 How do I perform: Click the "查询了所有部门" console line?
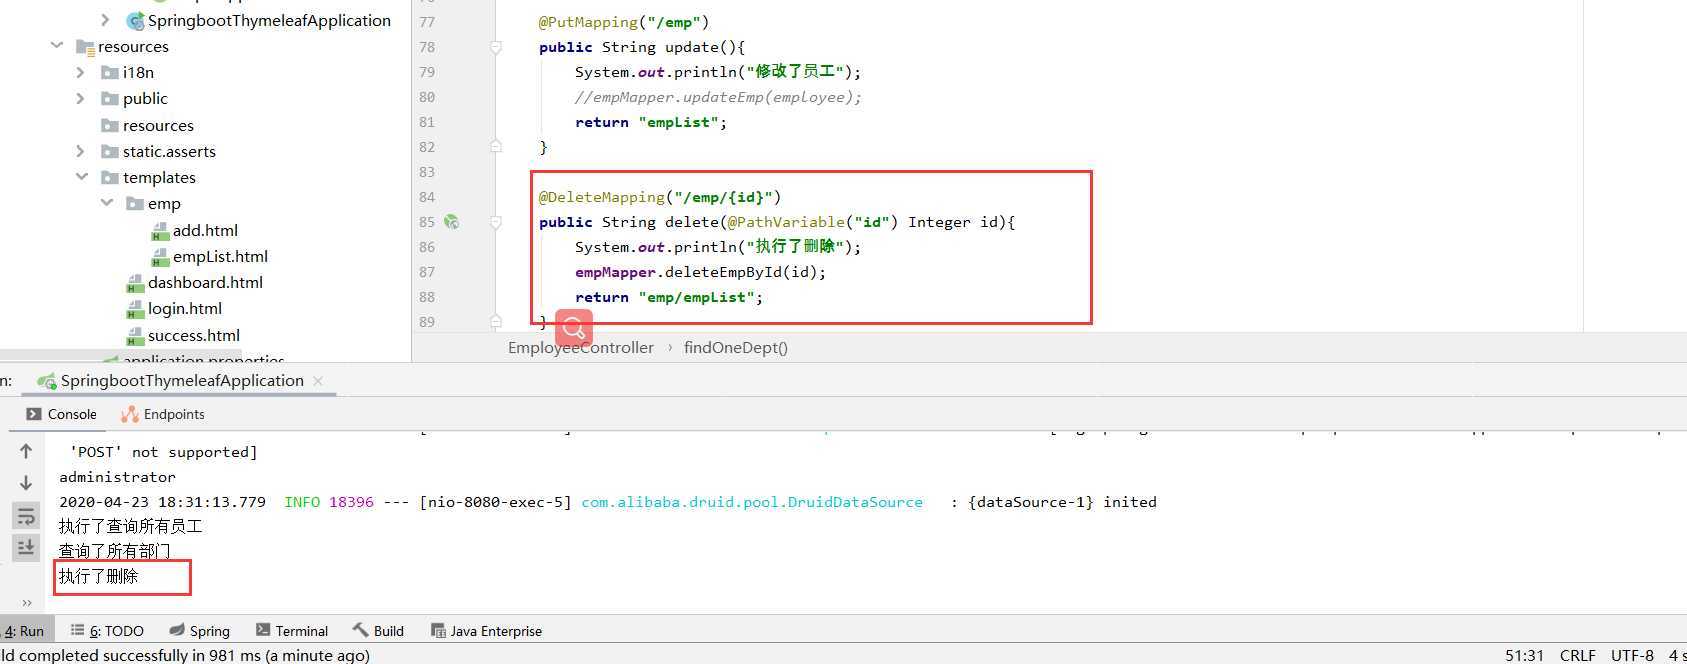[115, 551]
